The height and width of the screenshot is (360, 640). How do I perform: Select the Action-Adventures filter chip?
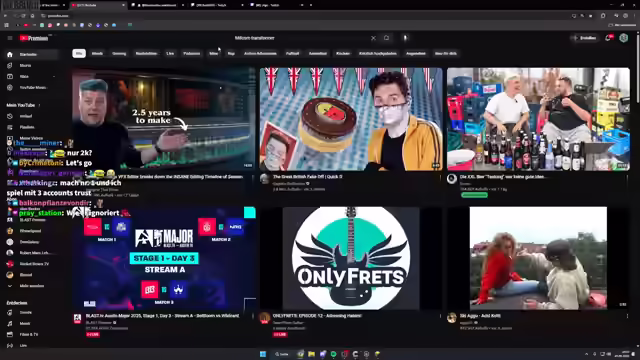260,53
